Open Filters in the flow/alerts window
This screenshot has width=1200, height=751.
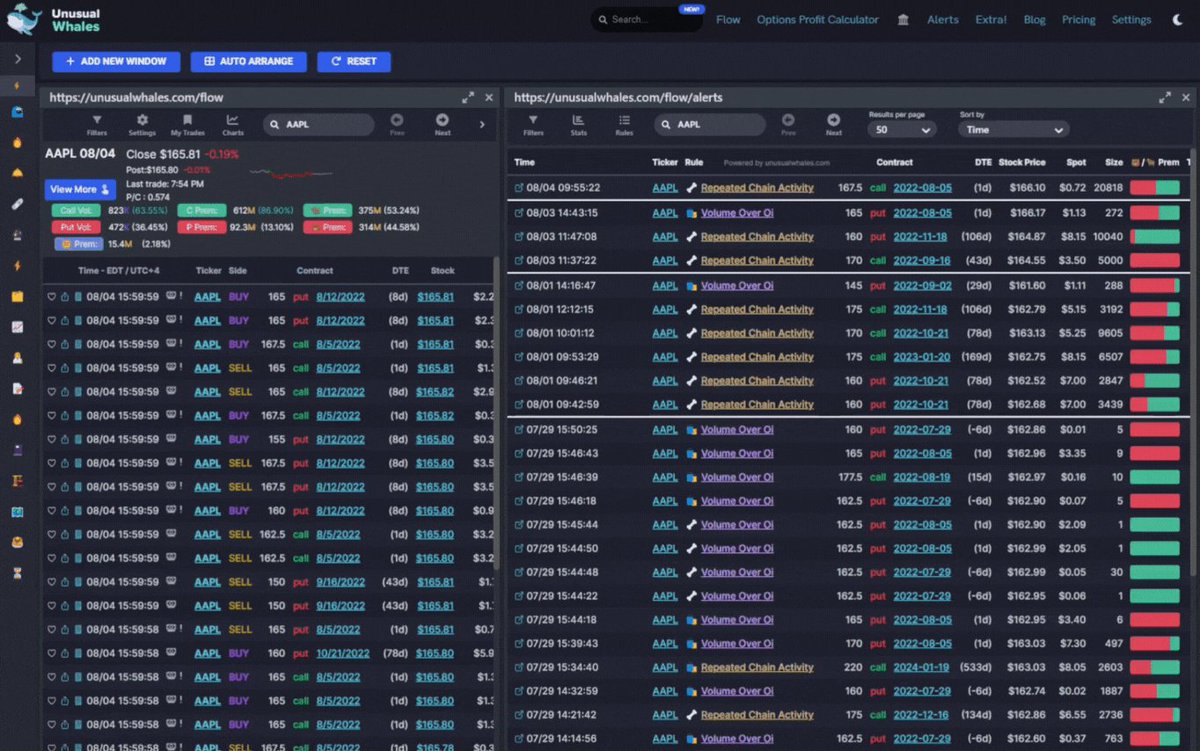534,124
